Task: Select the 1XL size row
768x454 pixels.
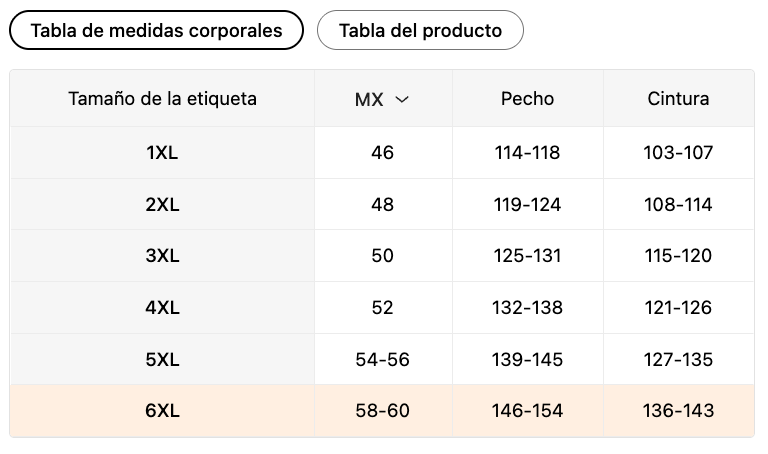Action: pyautogui.click(x=162, y=153)
